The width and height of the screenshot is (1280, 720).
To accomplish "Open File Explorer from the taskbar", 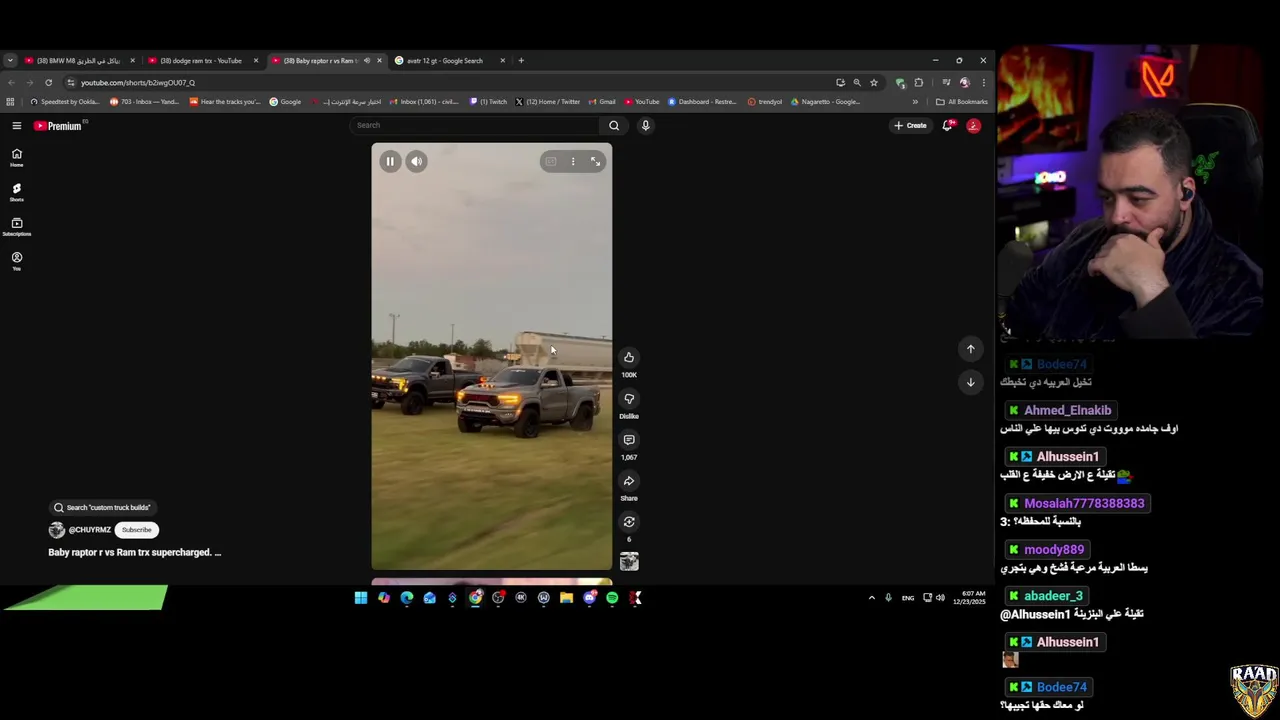I will [566, 598].
